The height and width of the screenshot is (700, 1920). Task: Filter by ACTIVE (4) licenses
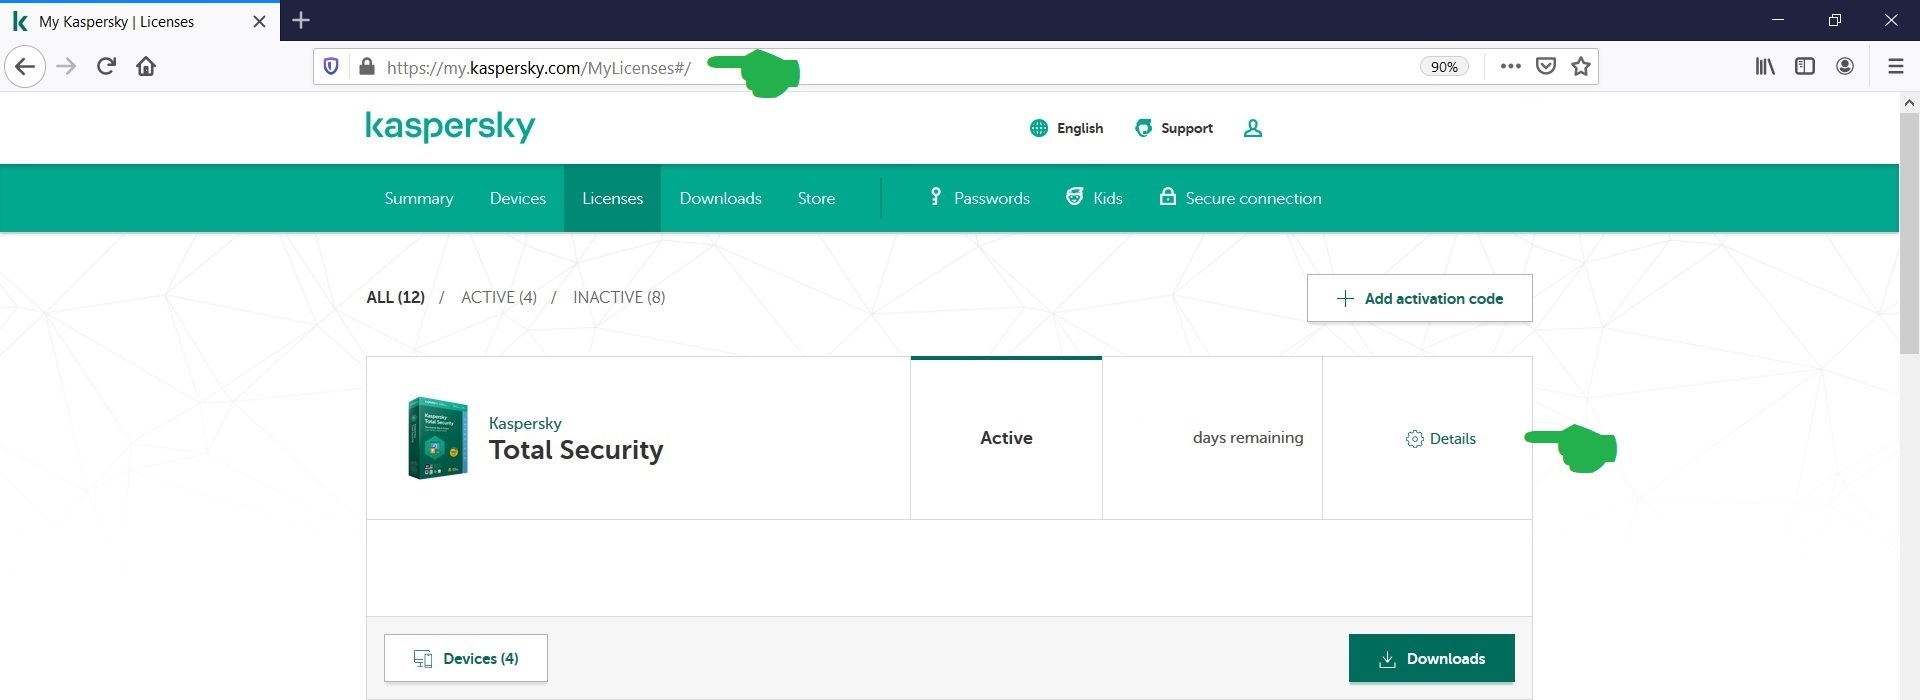tap(499, 297)
